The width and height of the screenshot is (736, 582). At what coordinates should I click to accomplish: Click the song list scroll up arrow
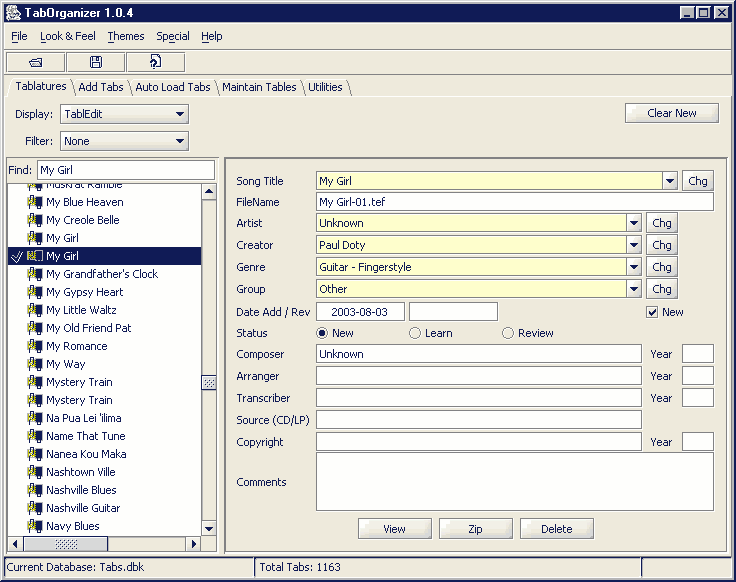[x=209, y=191]
